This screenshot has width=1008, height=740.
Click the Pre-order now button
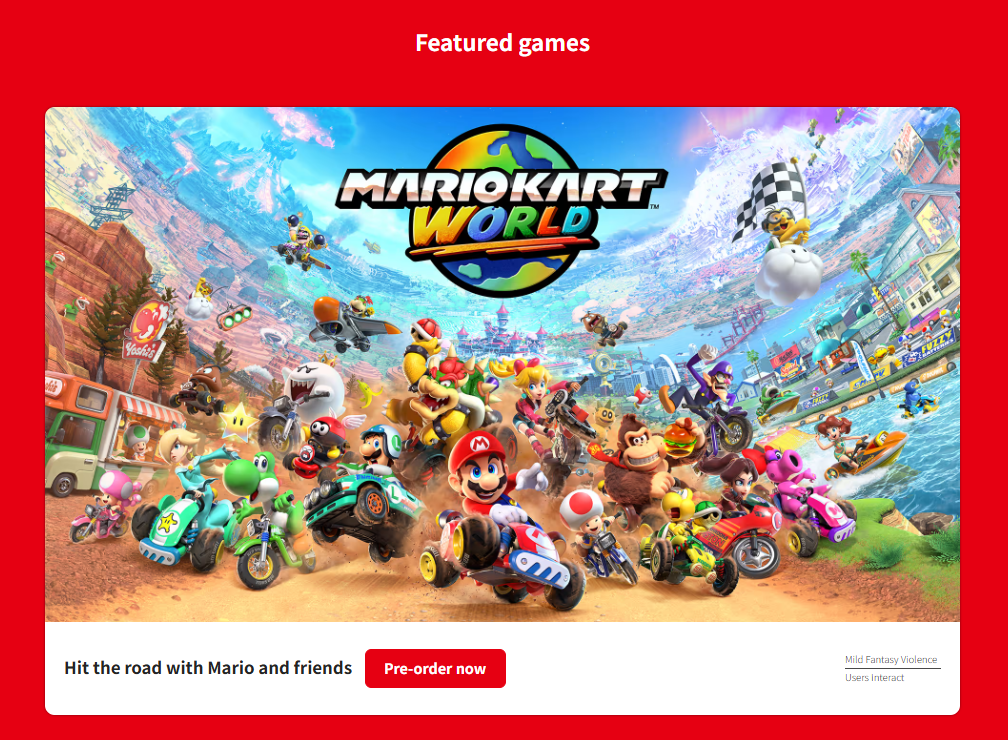(x=435, y=668)
